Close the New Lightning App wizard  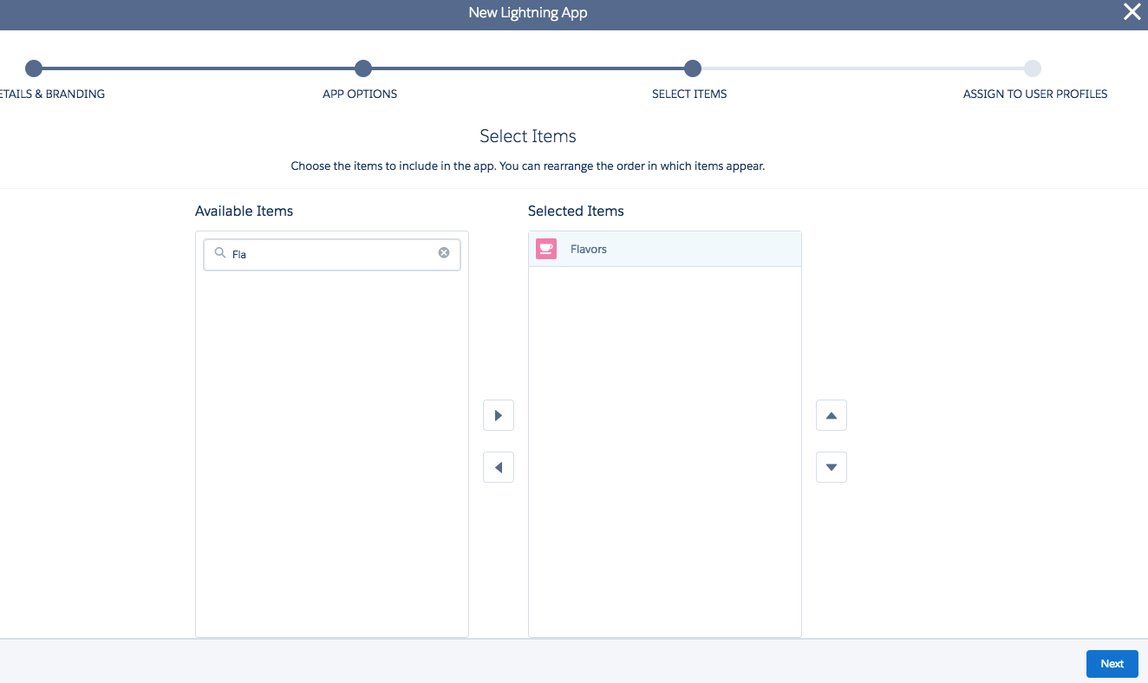[1132, 13]
